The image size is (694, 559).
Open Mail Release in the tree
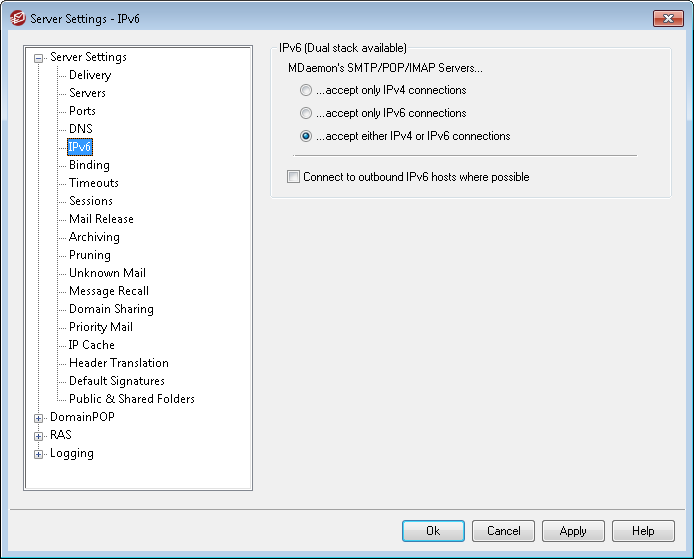[101, 219]
